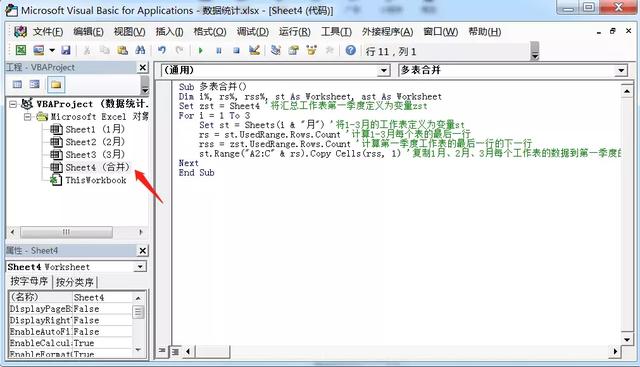Open the 多表合并 procedure dropdown
The height and width of the screenshot is (367, 640).
(x=620, y=71)
